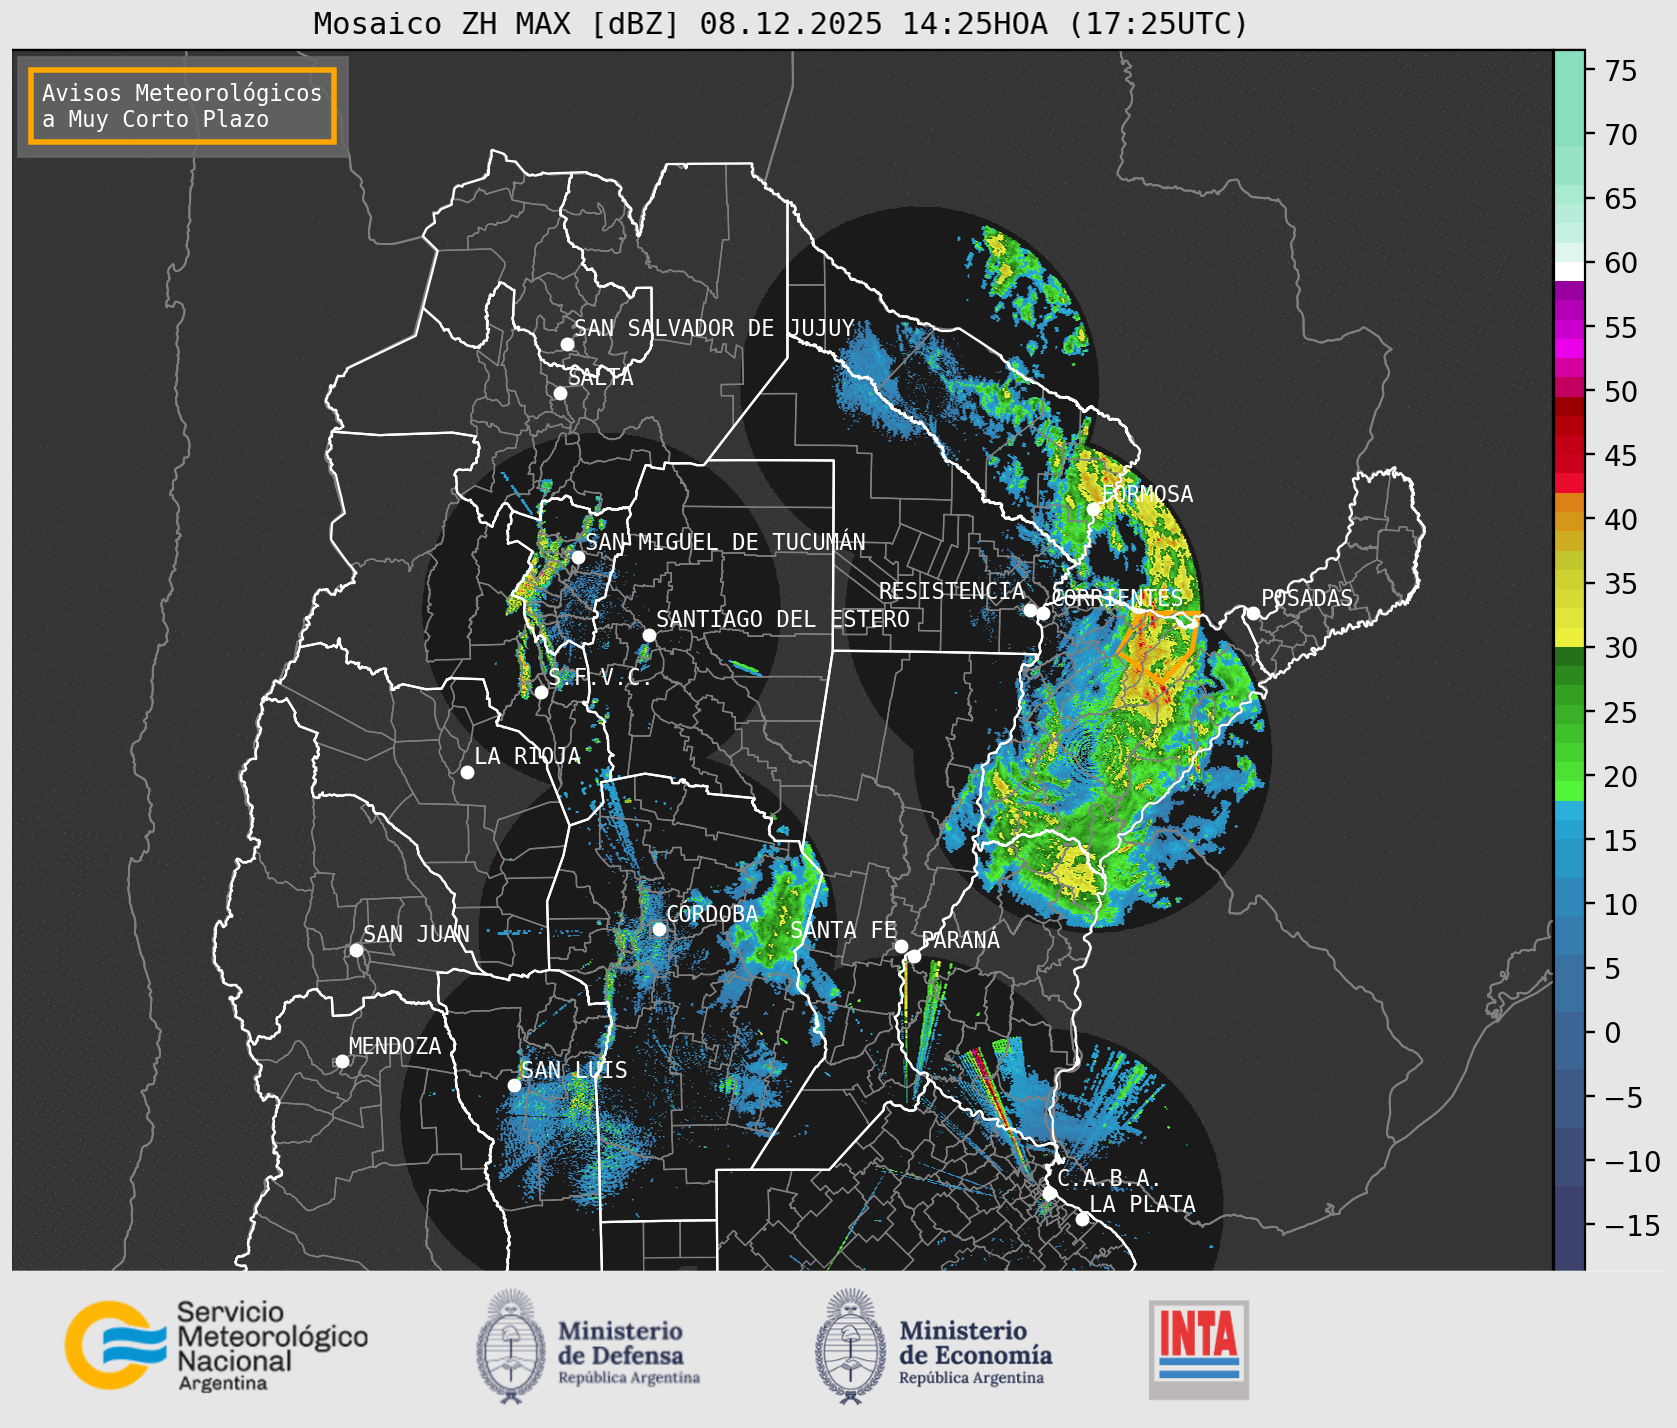
Task: Click the orange warning polygon near Corrientes
Action: coord(1160,650)
